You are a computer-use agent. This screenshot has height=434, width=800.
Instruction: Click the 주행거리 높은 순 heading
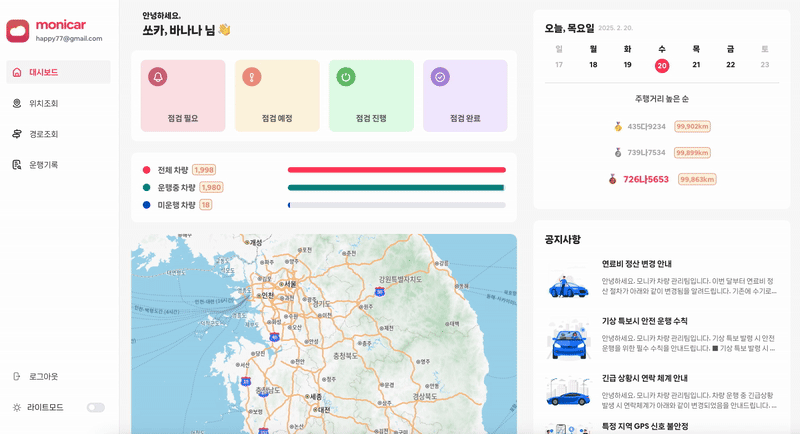click(662, 99)
